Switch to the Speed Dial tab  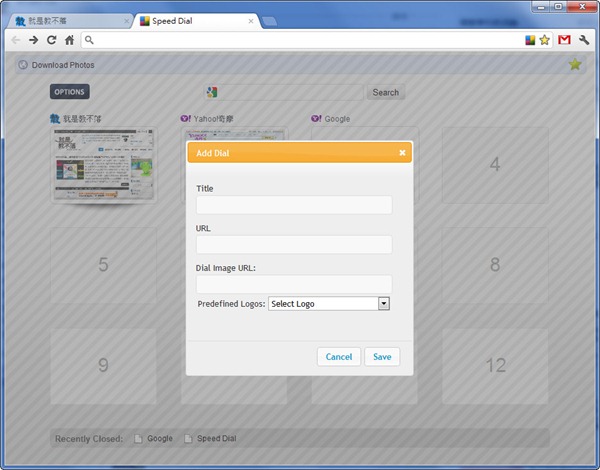tap(197, 21)
